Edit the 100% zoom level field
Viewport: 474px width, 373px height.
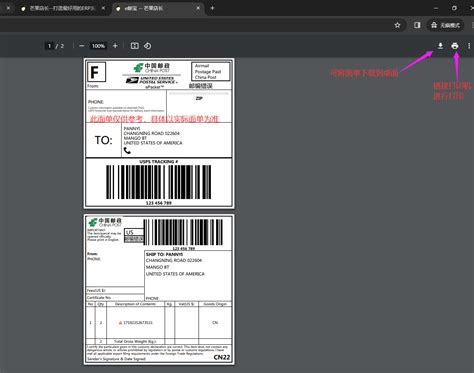tap(98, 46)
